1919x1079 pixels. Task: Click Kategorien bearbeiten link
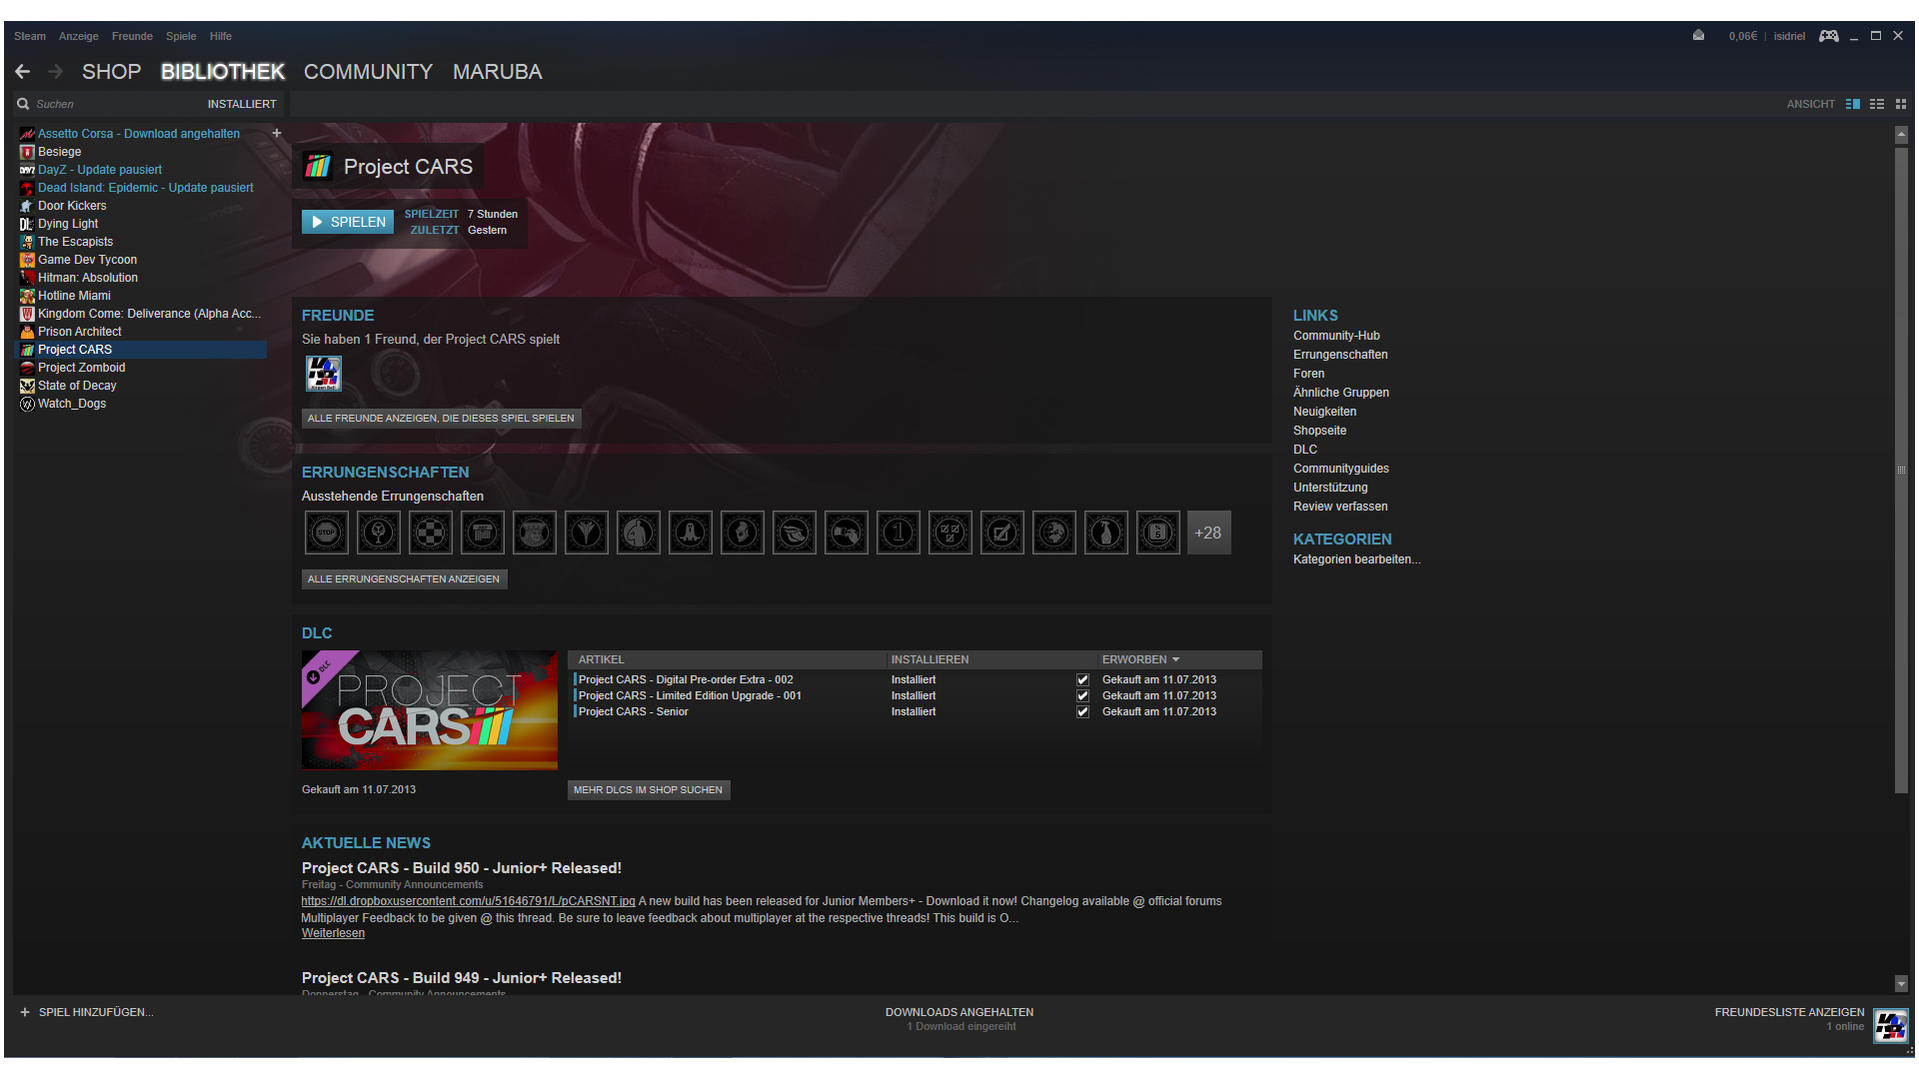pos(1356,560)
